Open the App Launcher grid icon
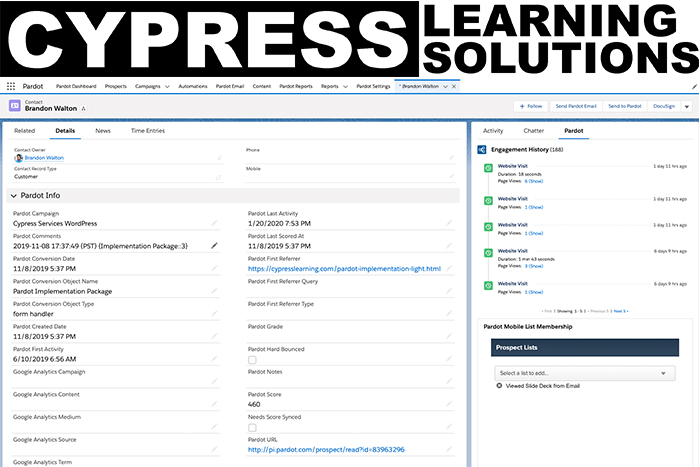700x467 pixels. [x=11, y=86]
